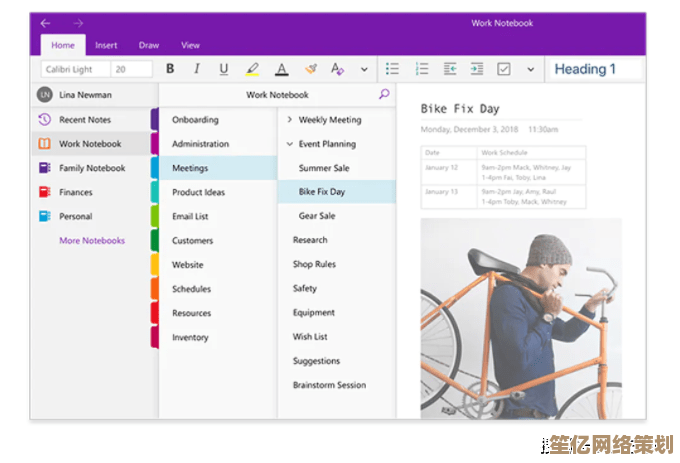The image size is (680, 463).
Task: Click the More Notebooks link
Action: pos(92,241)
